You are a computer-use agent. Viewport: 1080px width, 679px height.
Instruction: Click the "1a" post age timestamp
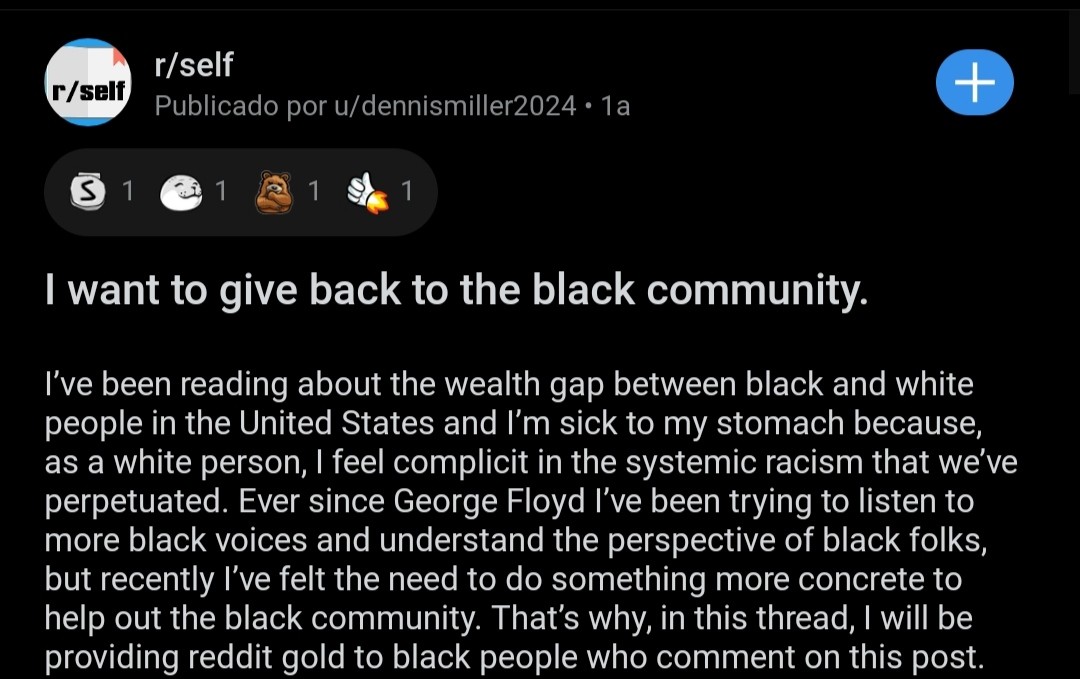point(615,105)
